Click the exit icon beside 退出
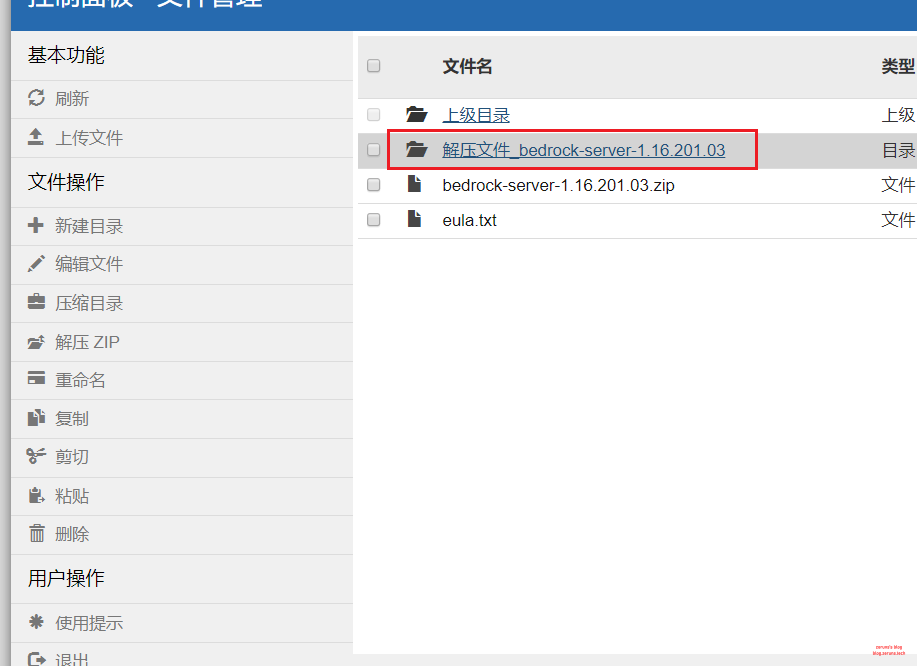The width and height of the screenshot is (917, 666). 37,660
